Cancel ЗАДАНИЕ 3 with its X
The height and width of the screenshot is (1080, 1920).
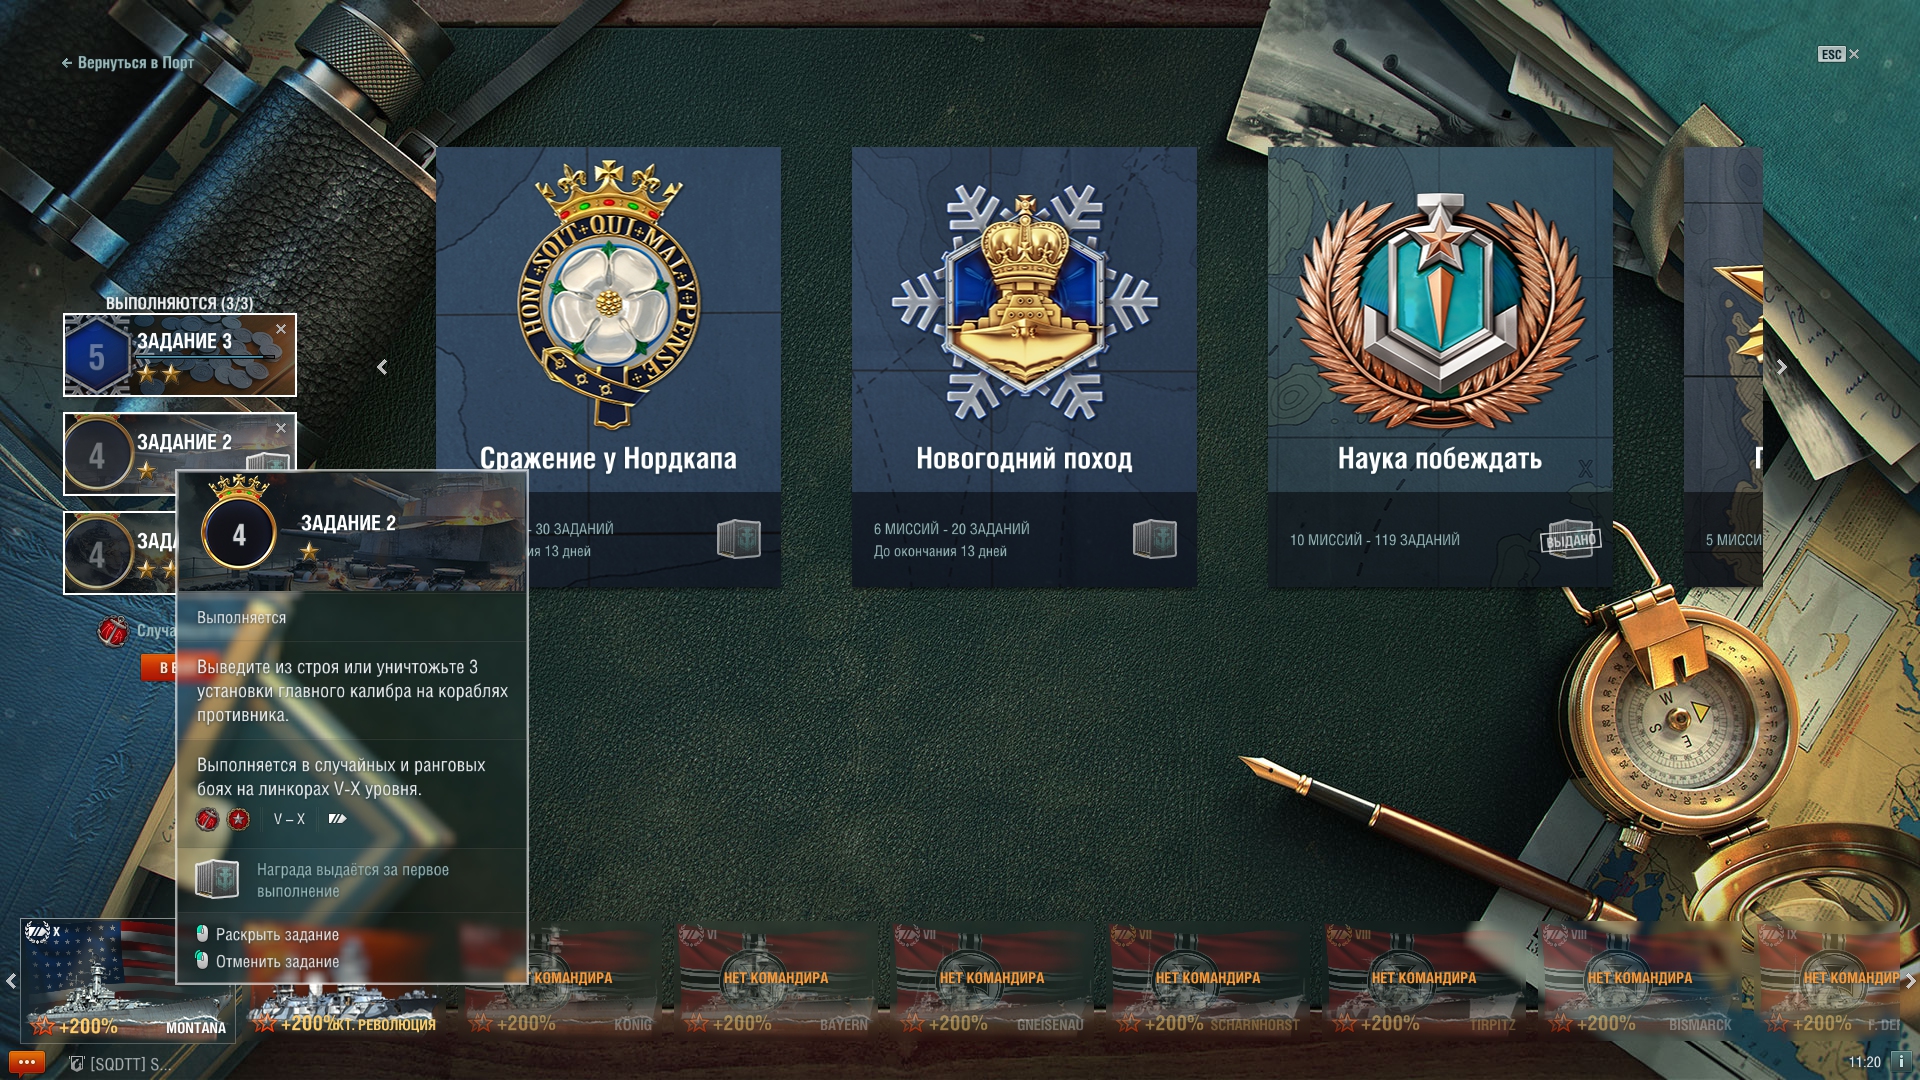click(x=281, y=329)
